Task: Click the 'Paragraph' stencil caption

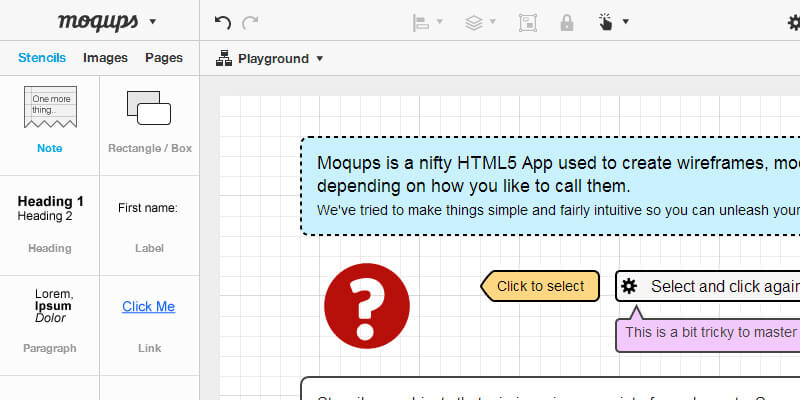Action: coord(49,348)
